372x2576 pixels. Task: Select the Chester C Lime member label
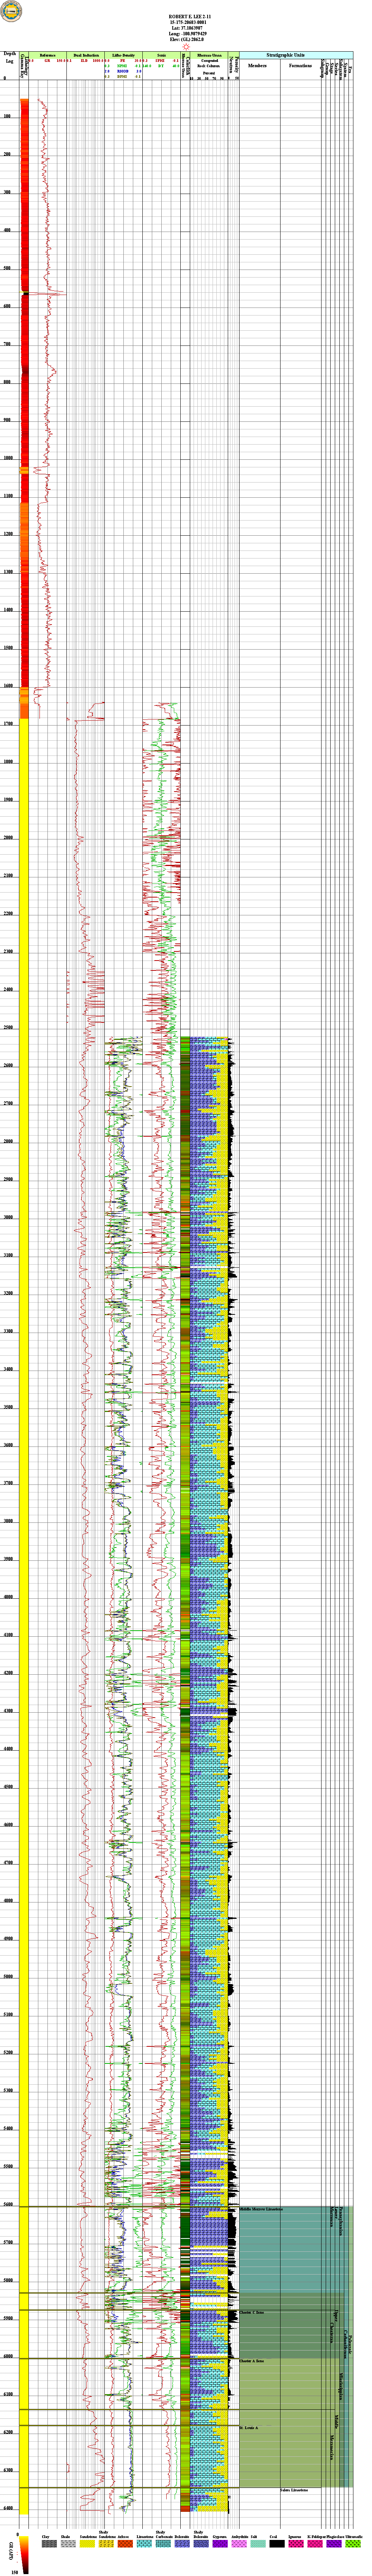pos(252,2312)
